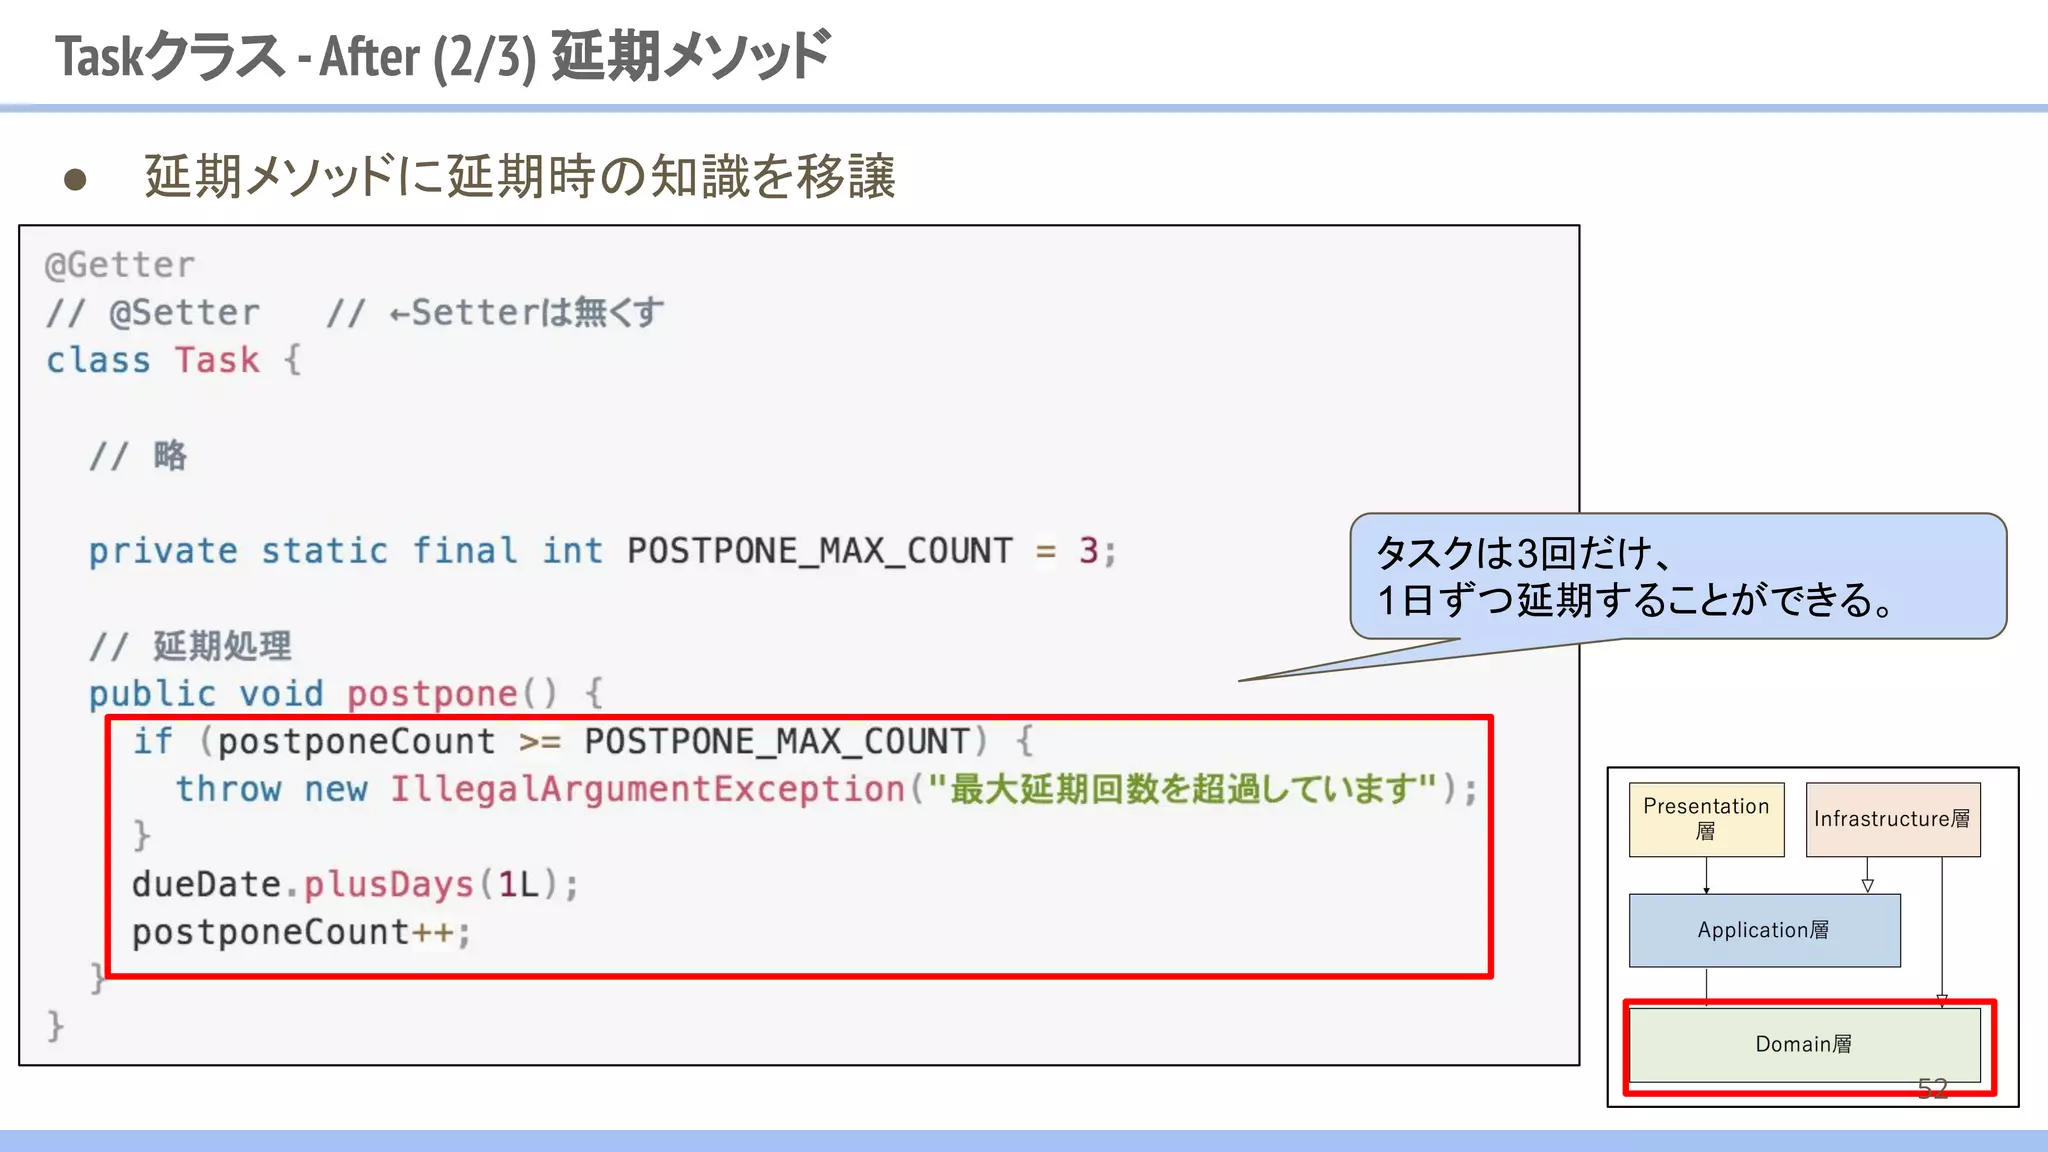Click the dueDate.plusDays(1L) line
The width and height of the screenshot is (2048, 1152).
click(355, 884)
